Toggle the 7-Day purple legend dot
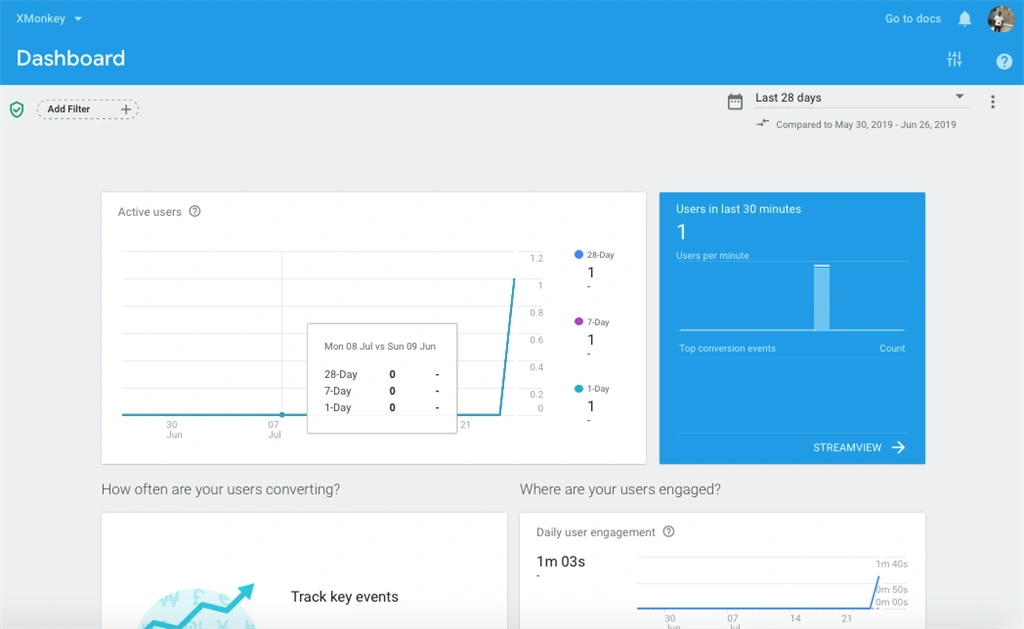 (x=578, y=321)
